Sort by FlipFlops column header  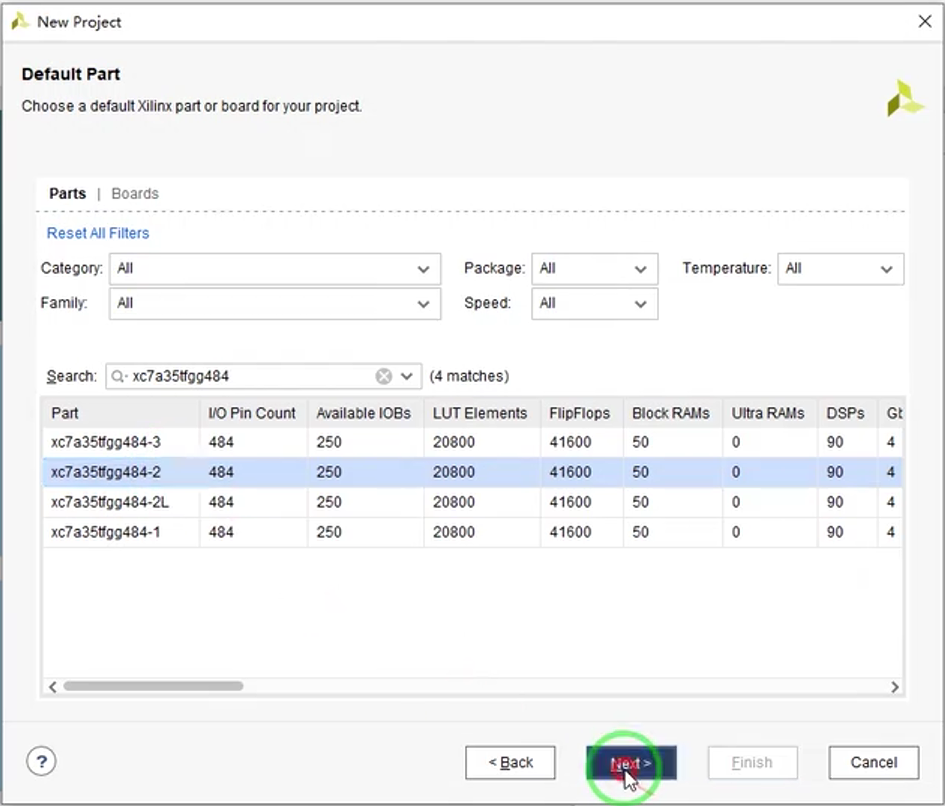tap(582, 413)
